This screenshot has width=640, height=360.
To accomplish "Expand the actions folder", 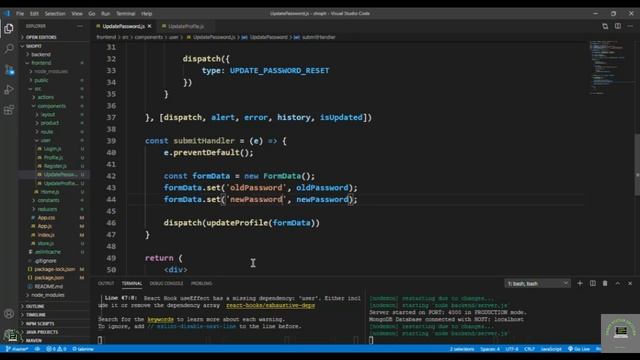I will point(45,97).
